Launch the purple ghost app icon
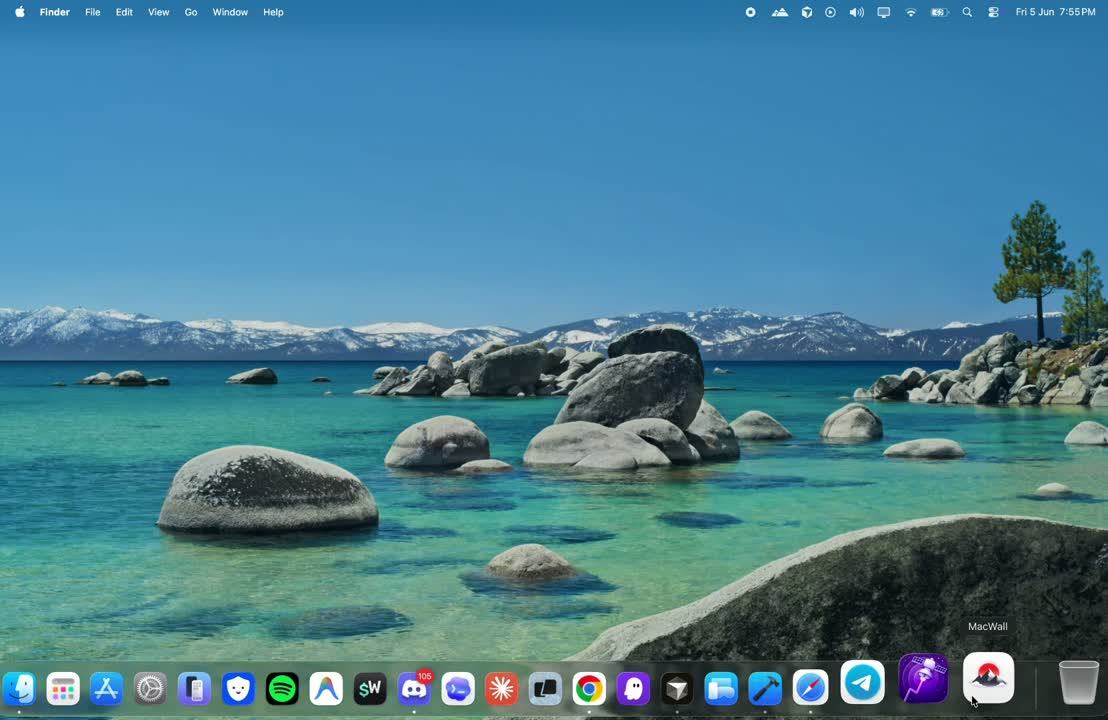Image resolution: width=1108 pixels, height=720 pixels. pos(633,689)
